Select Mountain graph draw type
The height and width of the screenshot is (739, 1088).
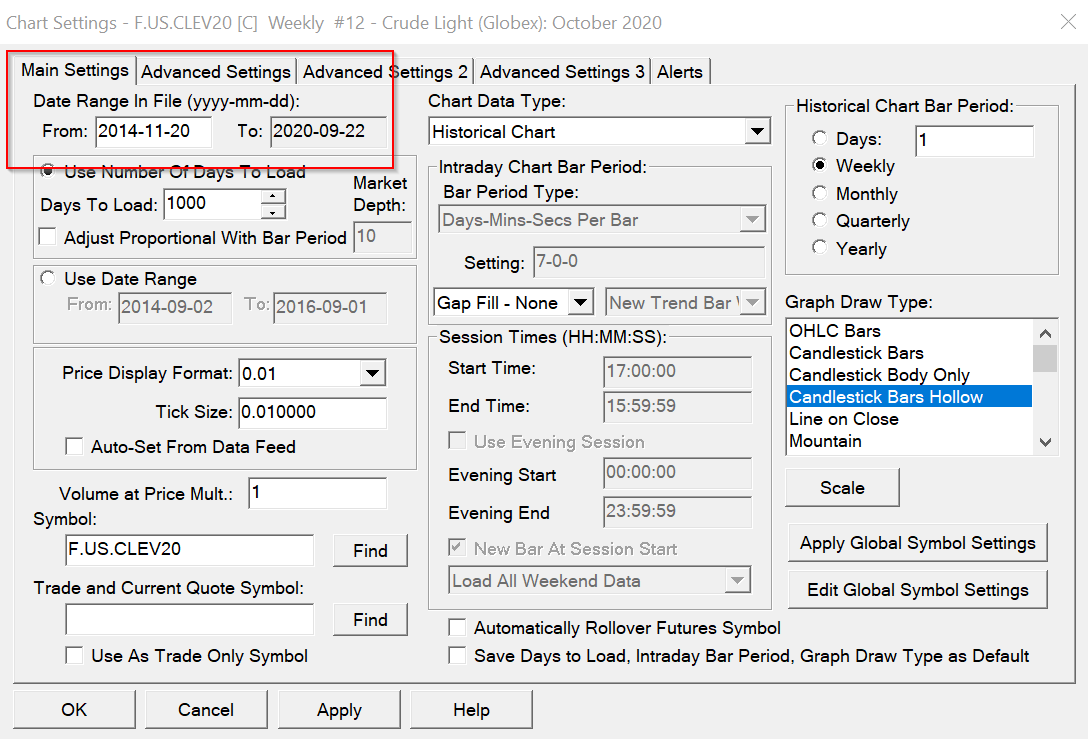pos(909,441)
